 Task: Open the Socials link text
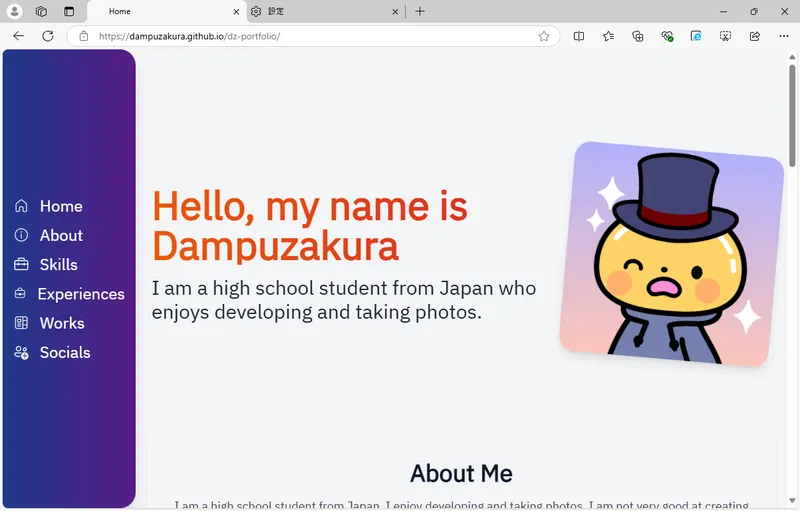pos(65,352)
